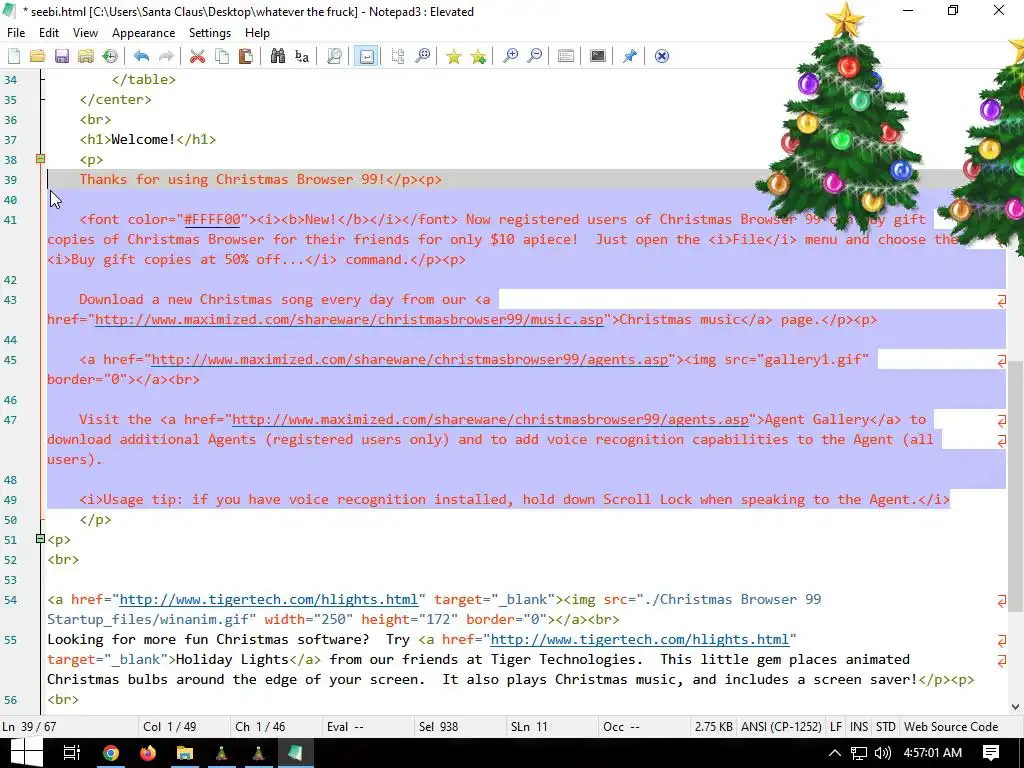This screenshot has width=1024, height=768.
Task: Launch the command line console icon
Action: tap(598, 56)
